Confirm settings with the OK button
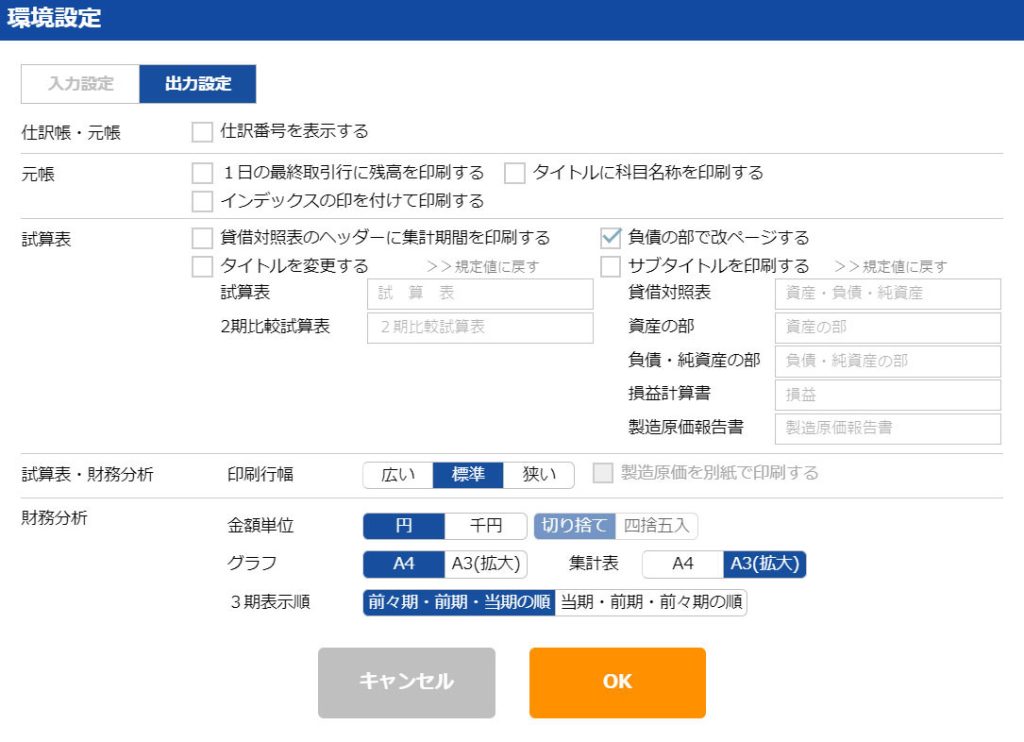1024x742 pixels. (x=617, y=683)
